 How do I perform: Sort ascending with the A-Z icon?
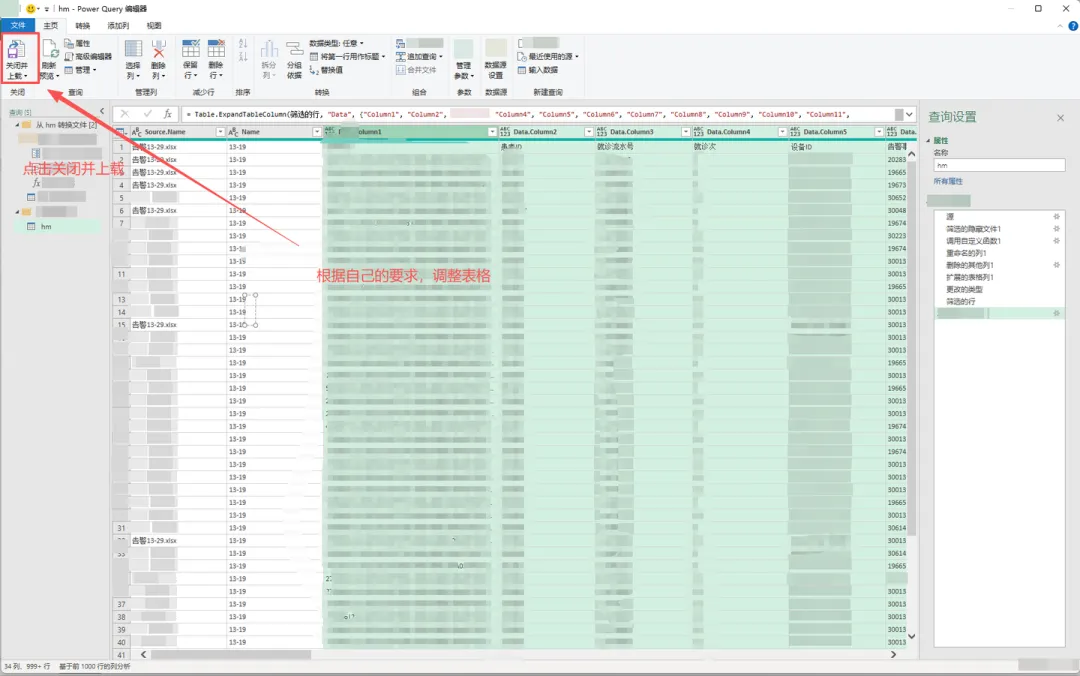[x=243, y=43]
